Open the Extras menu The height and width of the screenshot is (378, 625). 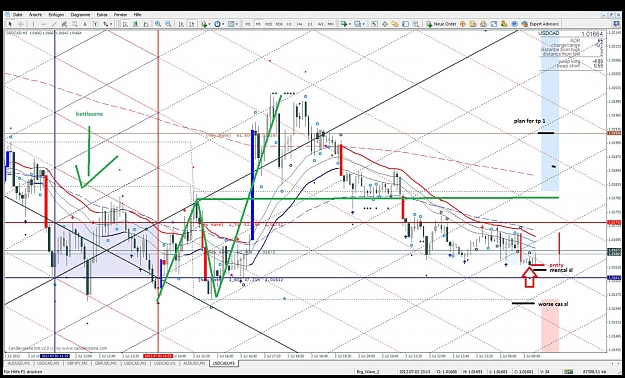pyautogui.click(x=102, y=15)
